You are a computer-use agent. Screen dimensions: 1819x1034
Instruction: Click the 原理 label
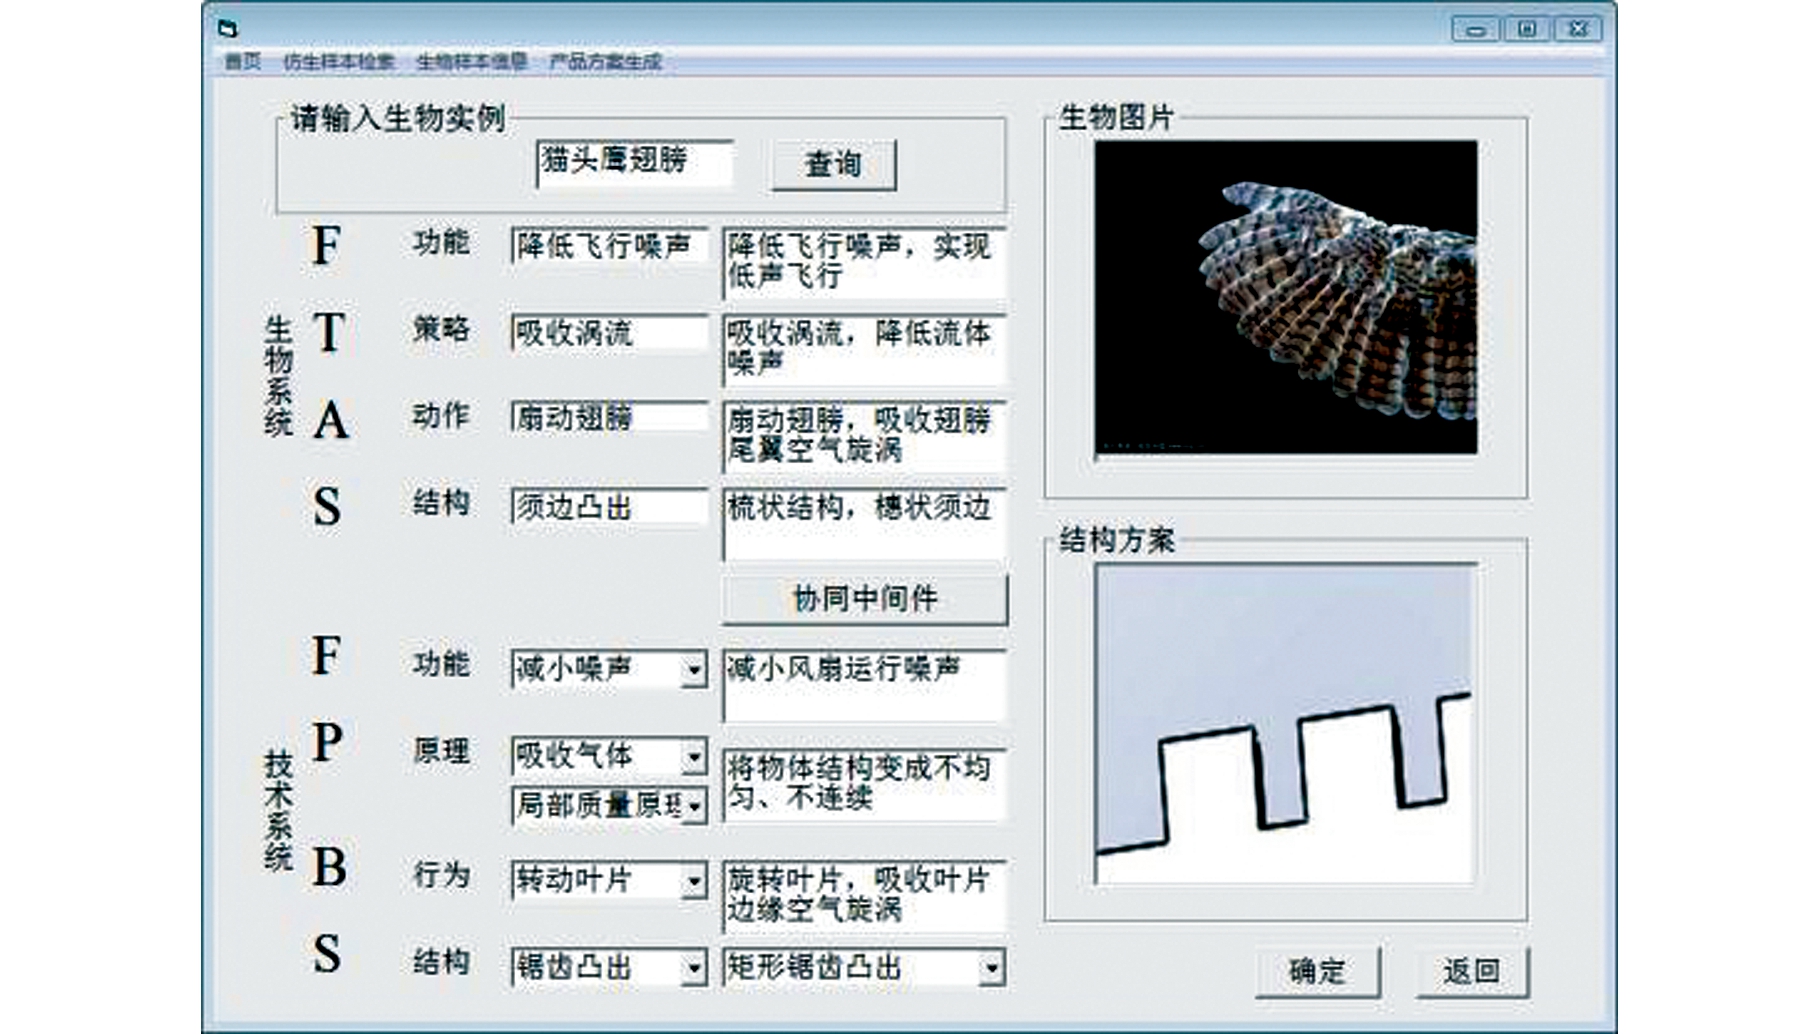click(441, 751)
